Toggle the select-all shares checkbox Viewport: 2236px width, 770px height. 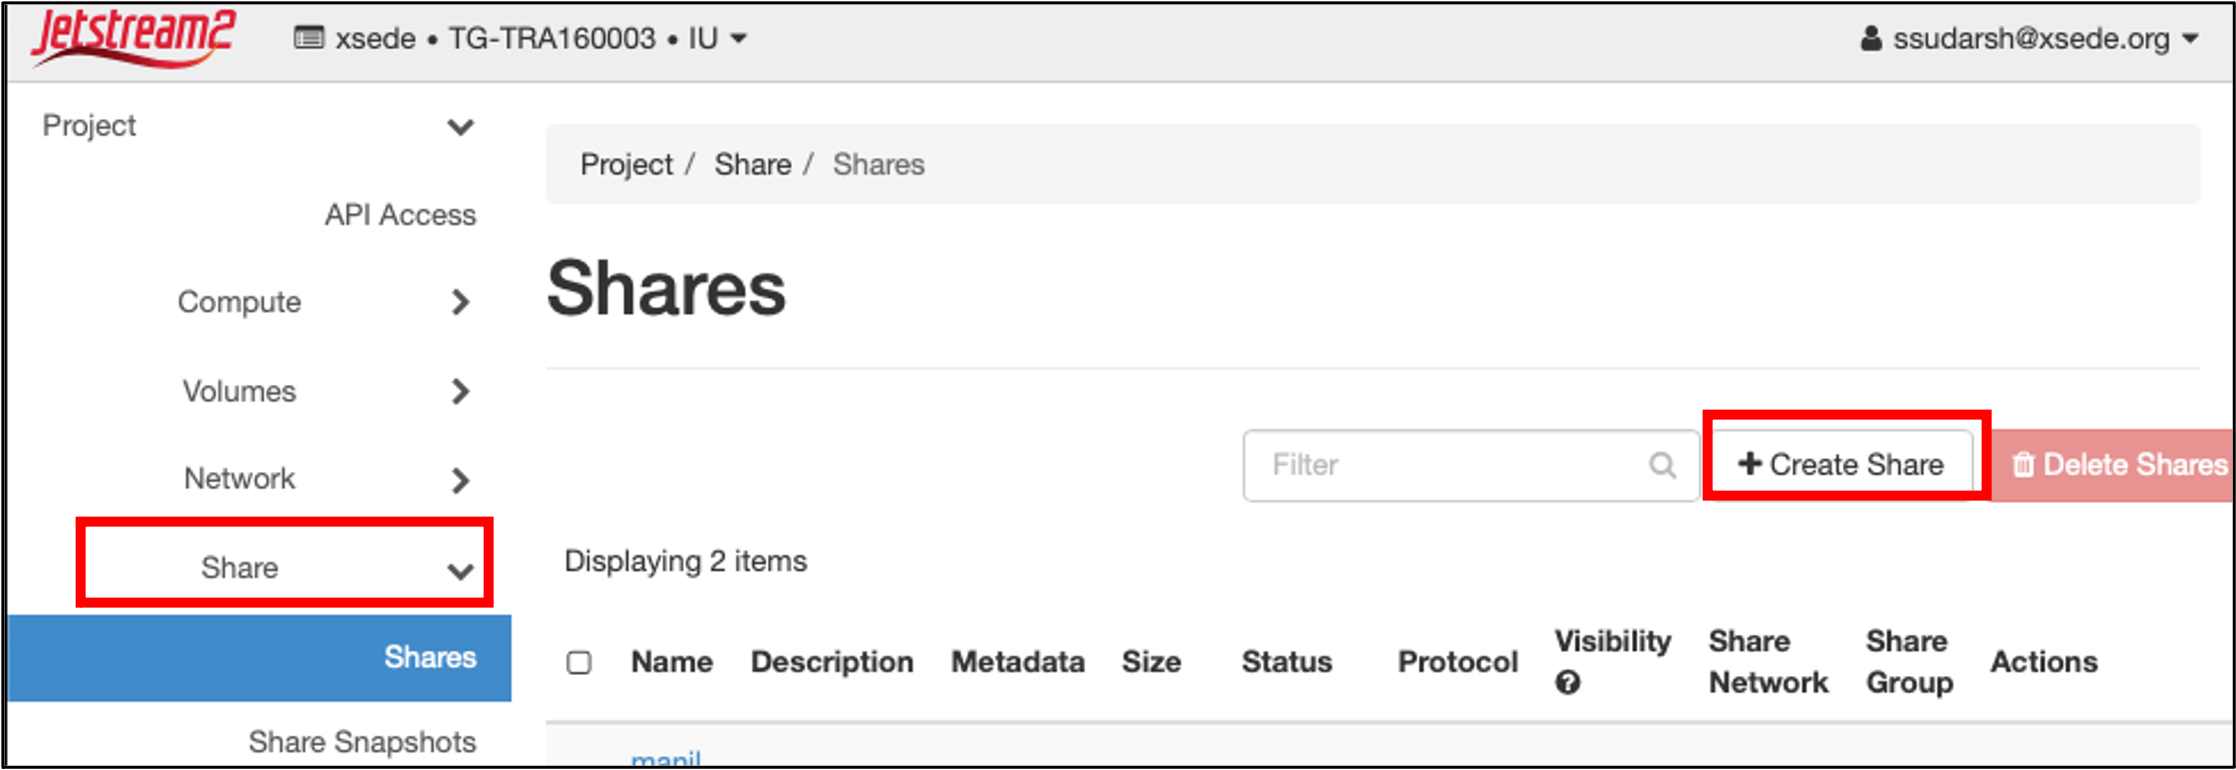click(x=579, y=663)
